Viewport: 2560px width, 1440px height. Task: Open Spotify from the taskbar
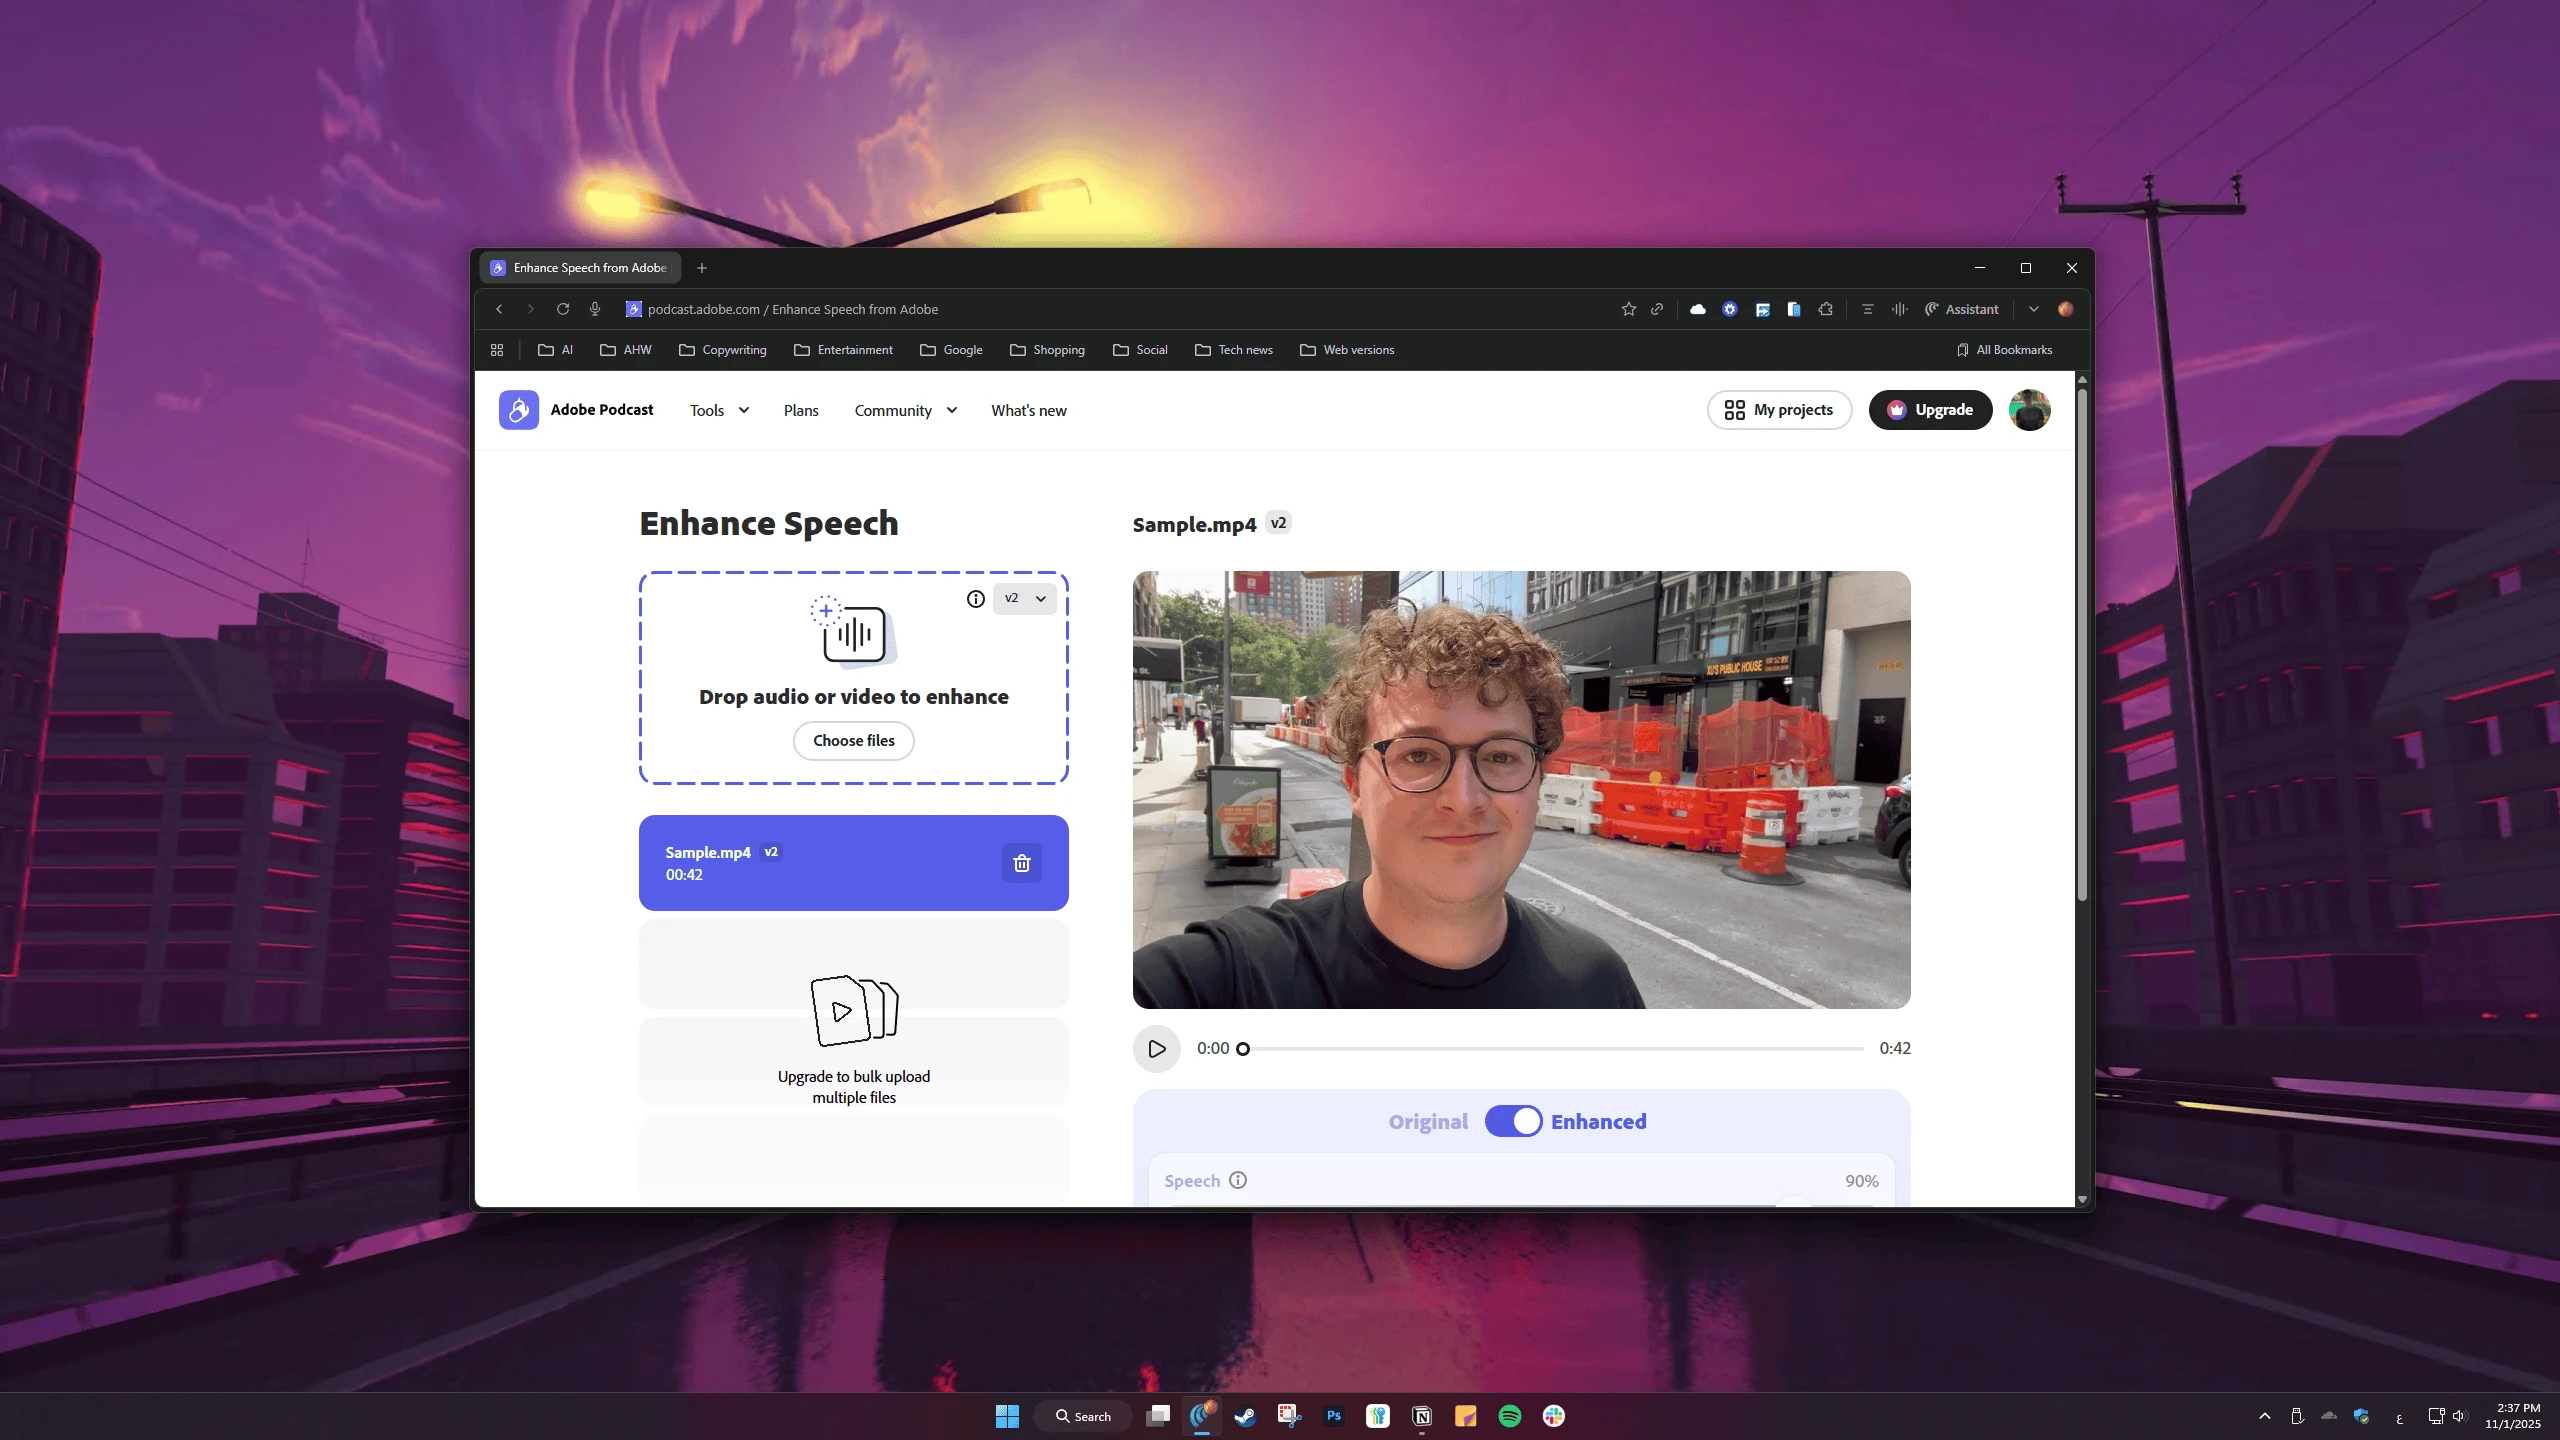tap(1509, 1416)
